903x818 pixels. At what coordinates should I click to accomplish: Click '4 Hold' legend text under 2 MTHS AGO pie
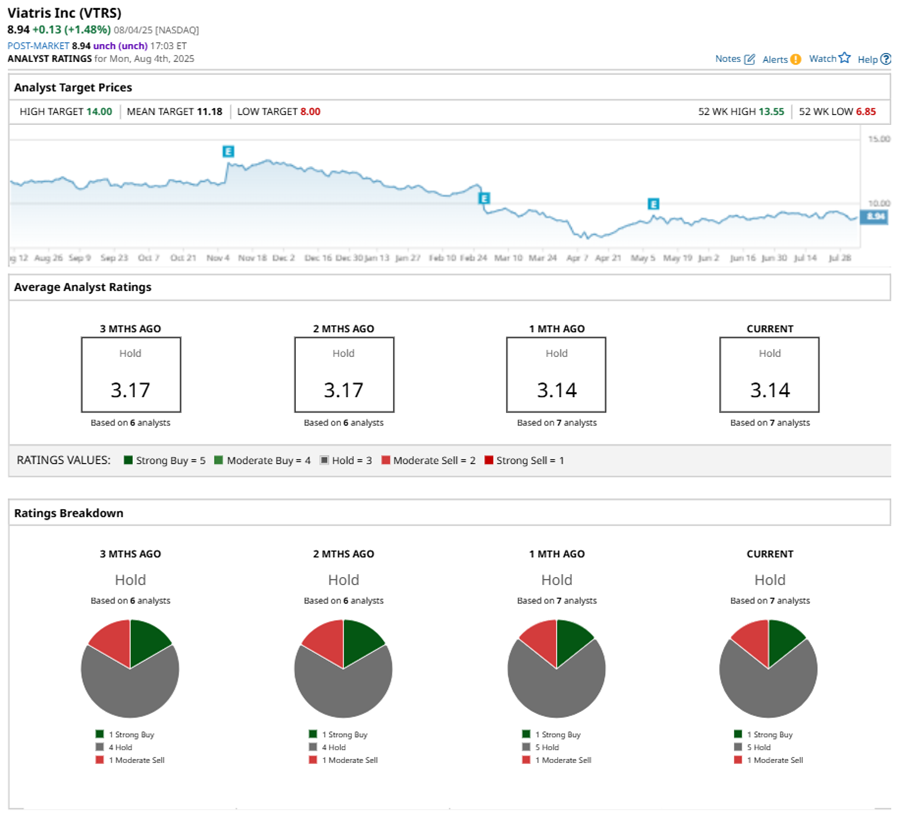[x=334, y=747]
